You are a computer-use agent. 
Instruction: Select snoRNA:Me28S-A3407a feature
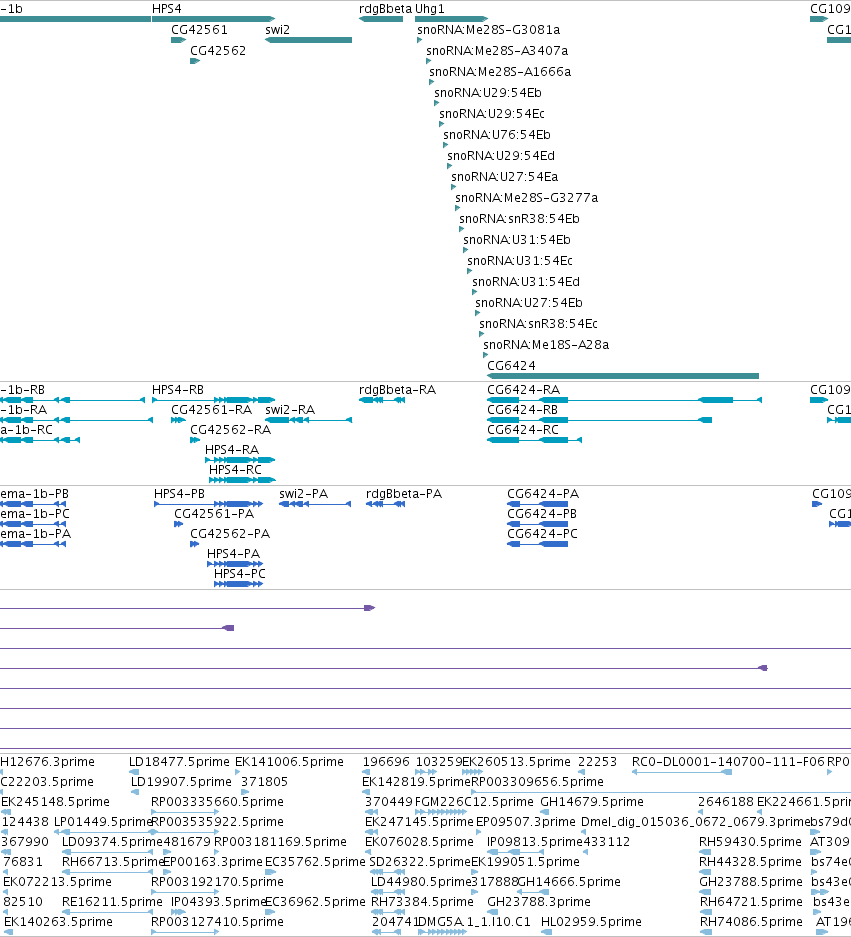[428, 61]
